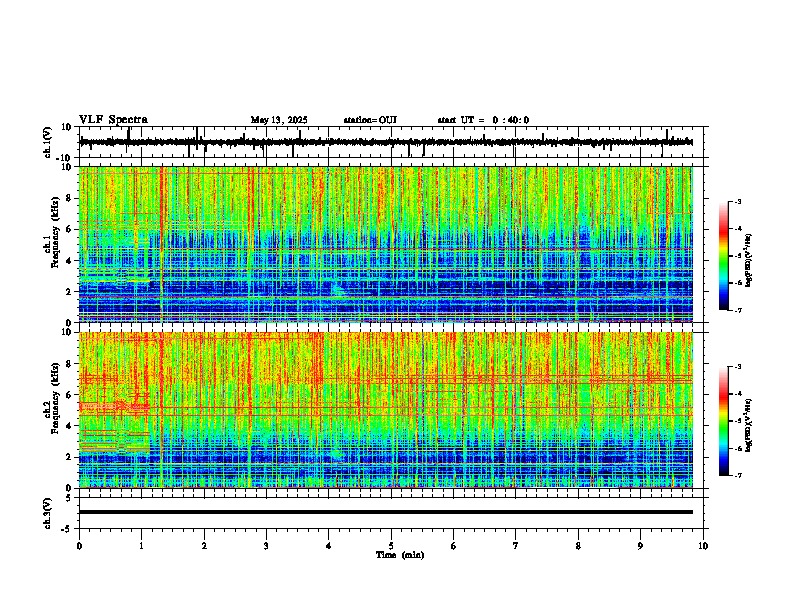Select the "start UT = 0 : 40: 0" text
This screenshot has height=612, width=792.
[483, 120]
